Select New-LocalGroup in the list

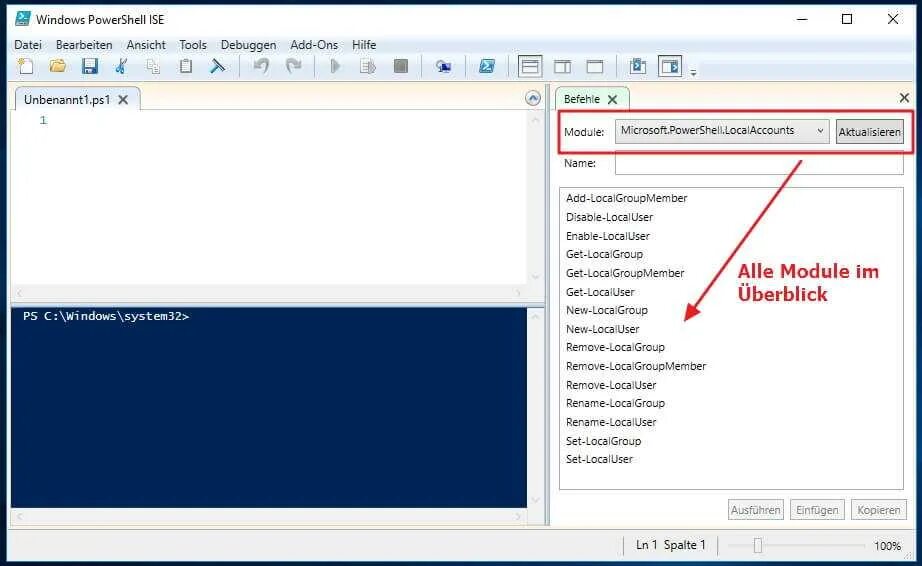606,310
